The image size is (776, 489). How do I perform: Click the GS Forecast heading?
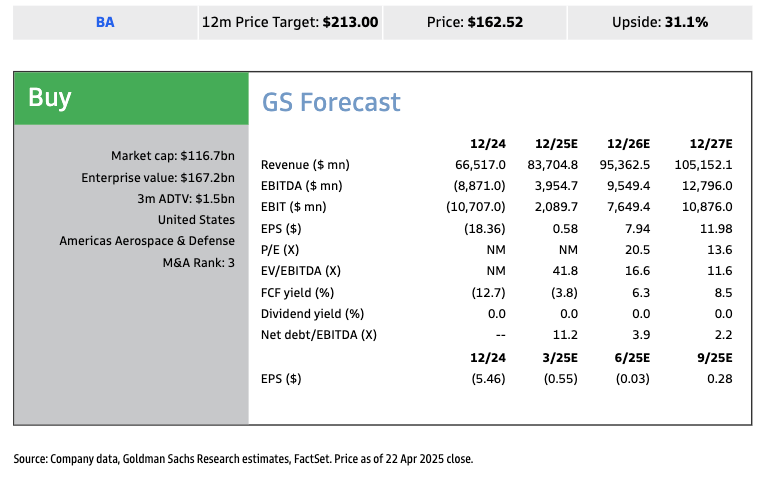pos(331,102)
